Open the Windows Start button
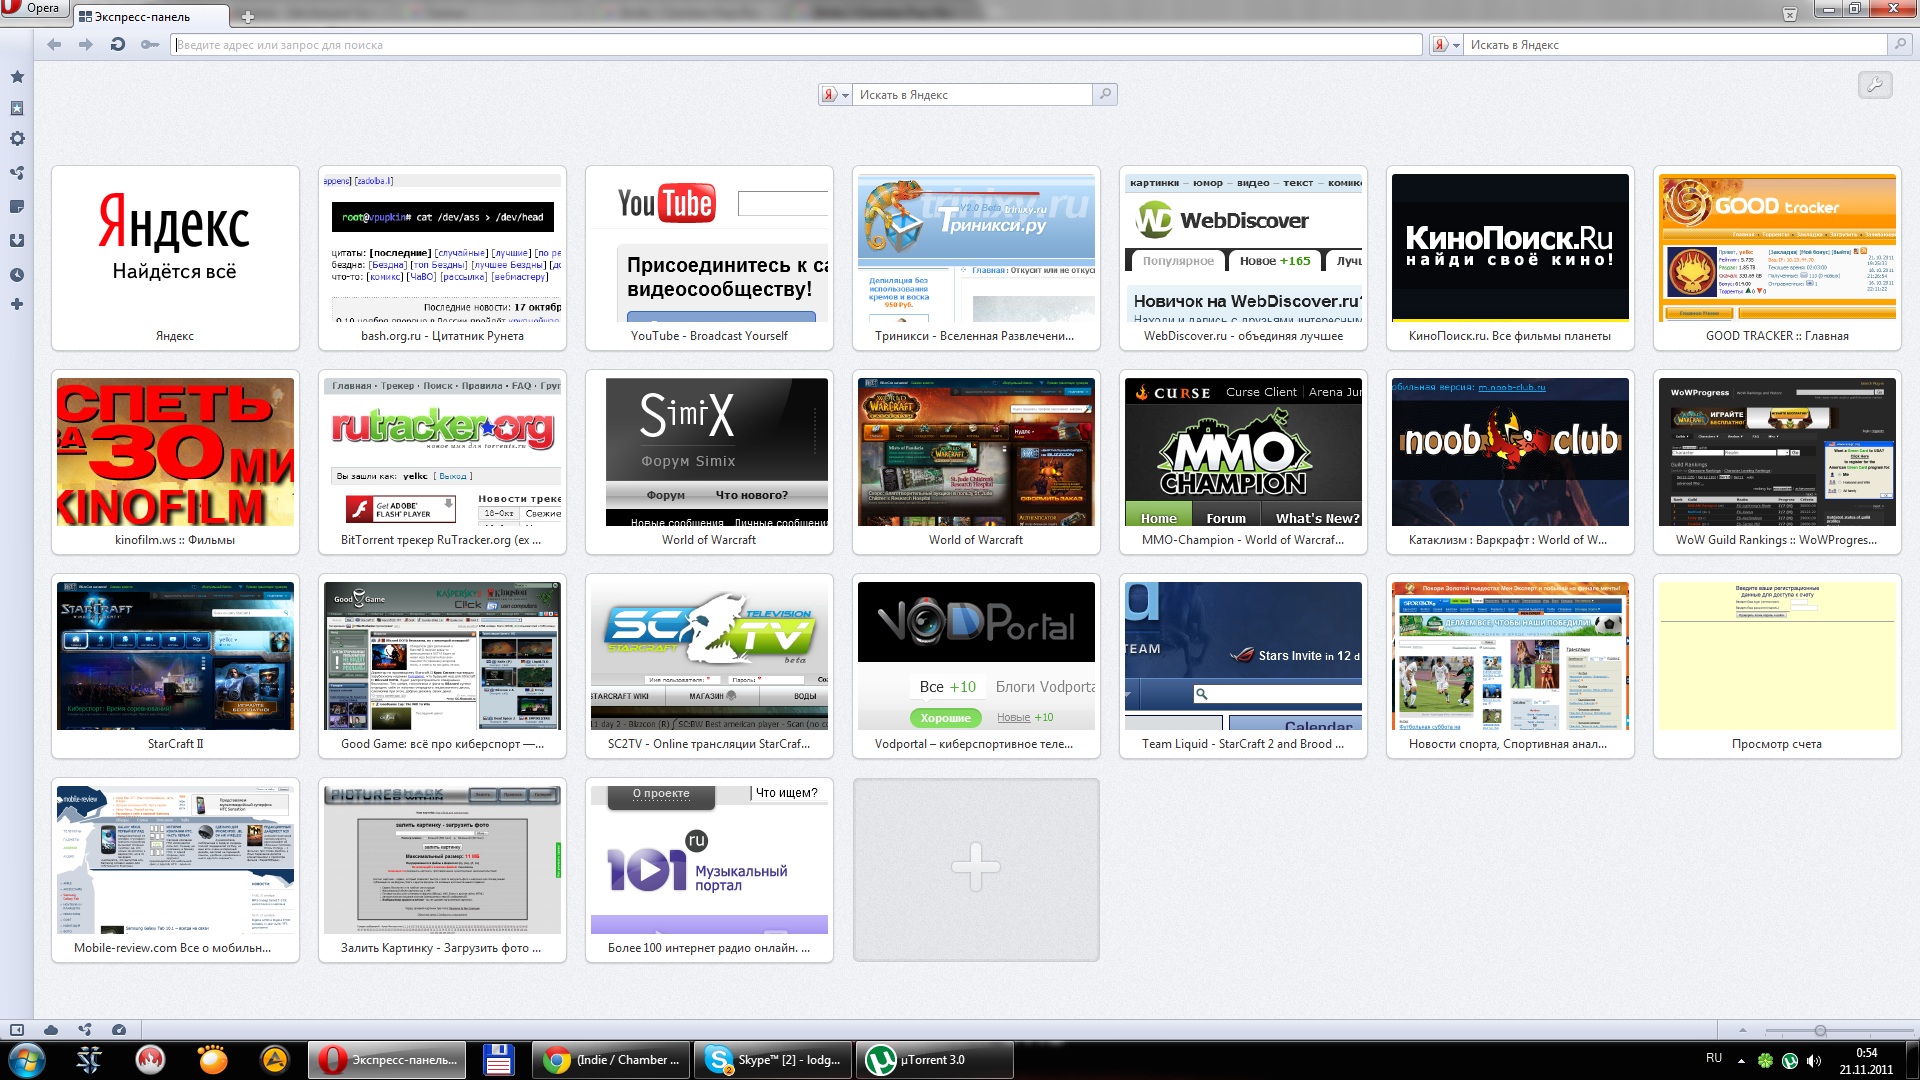Viewport: 1920px width, 1080px height. [x=27, y=1059]
